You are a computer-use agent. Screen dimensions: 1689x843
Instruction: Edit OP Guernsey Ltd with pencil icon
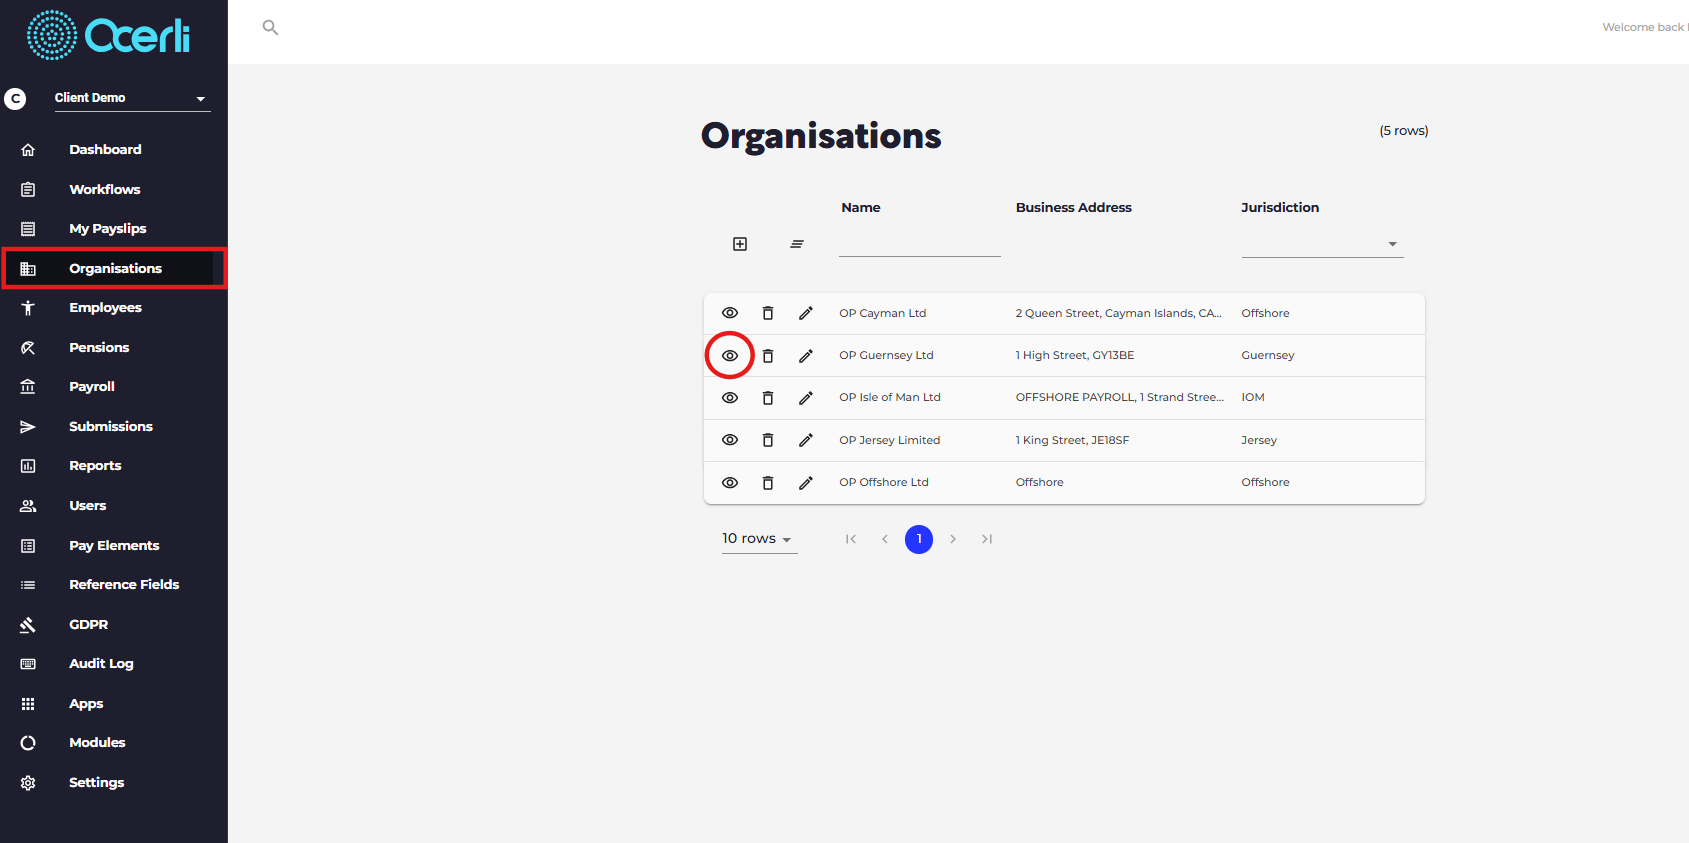[x=806, y=356]
